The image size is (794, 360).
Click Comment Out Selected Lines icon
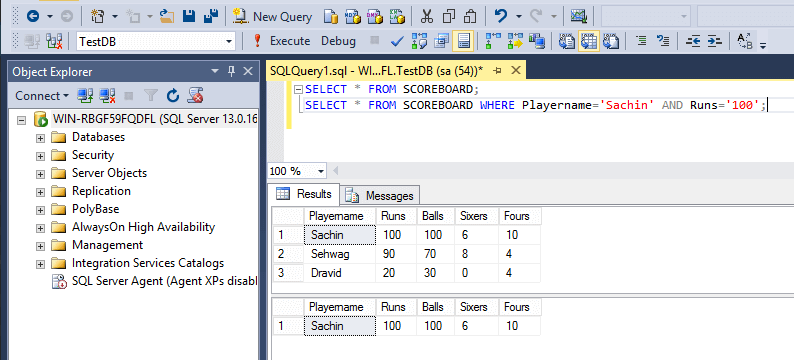point(641,41)
